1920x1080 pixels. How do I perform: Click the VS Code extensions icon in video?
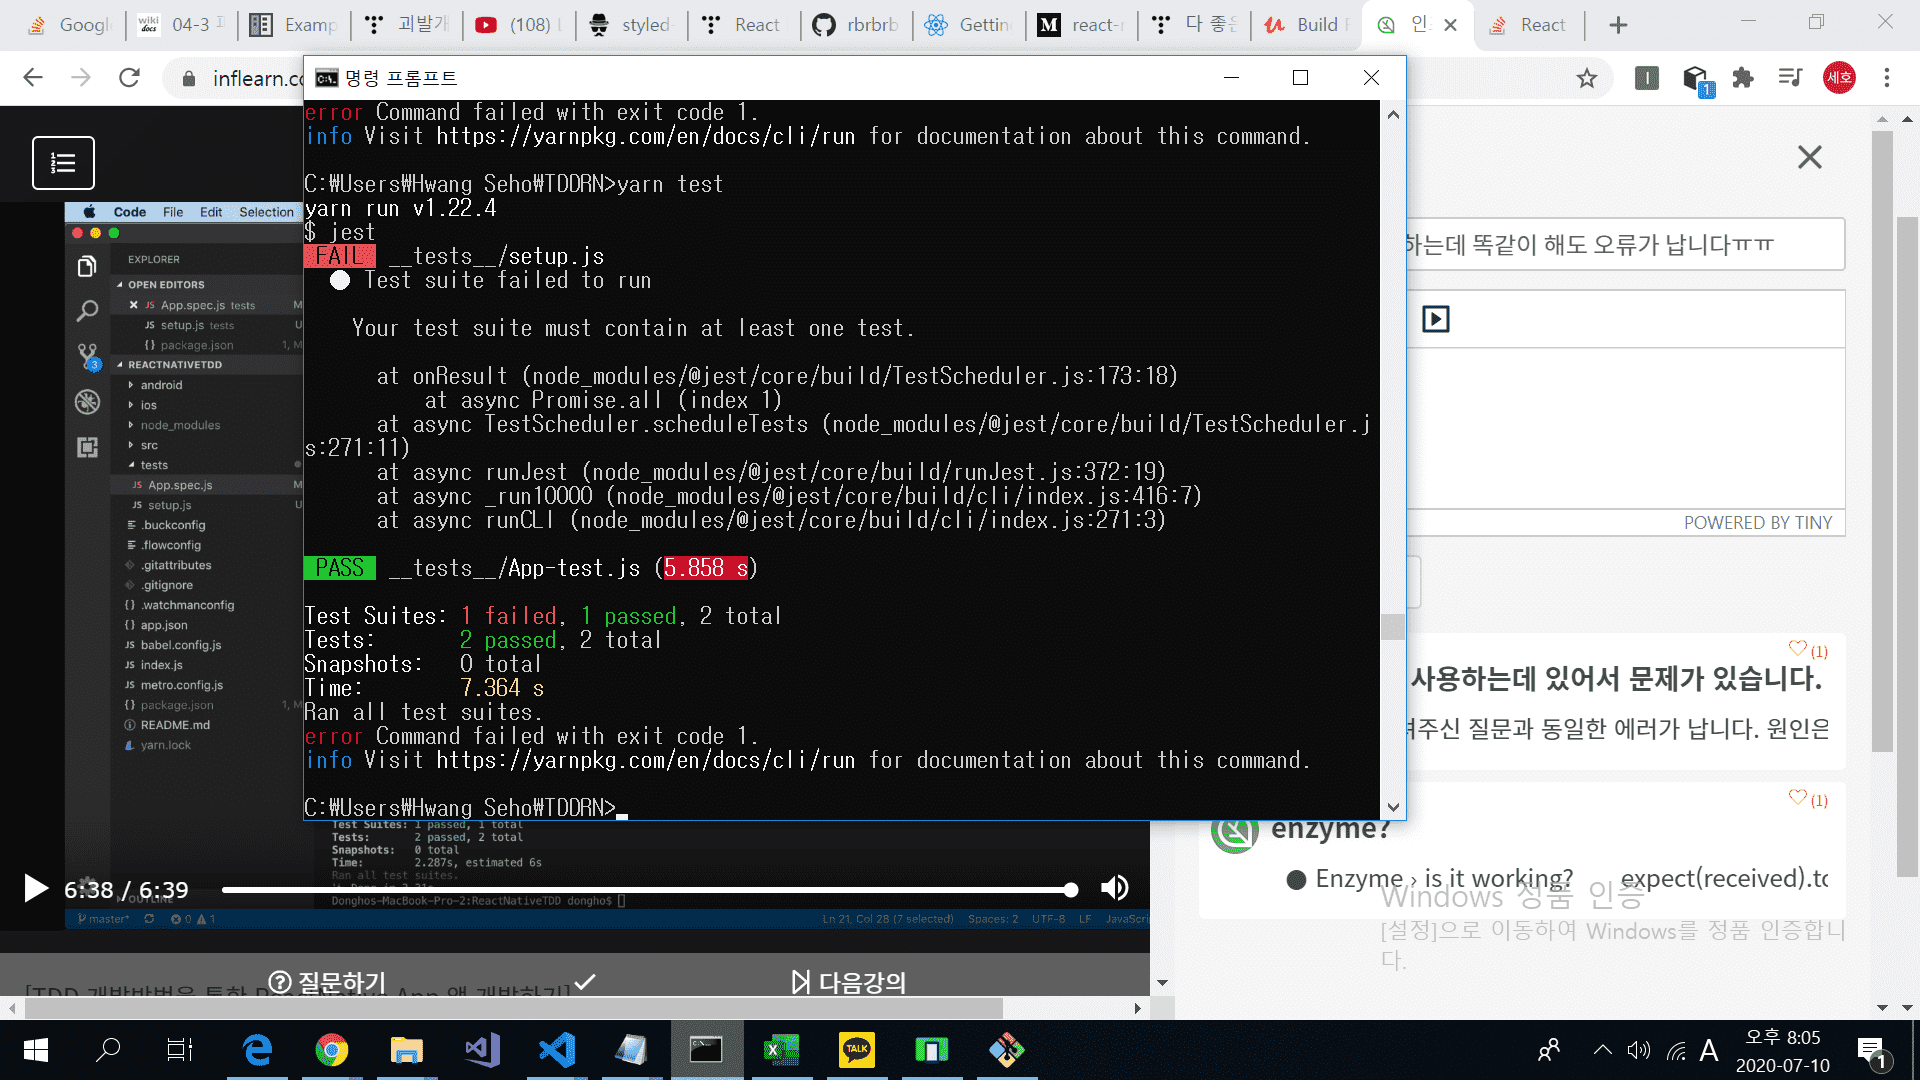point(87,447)
